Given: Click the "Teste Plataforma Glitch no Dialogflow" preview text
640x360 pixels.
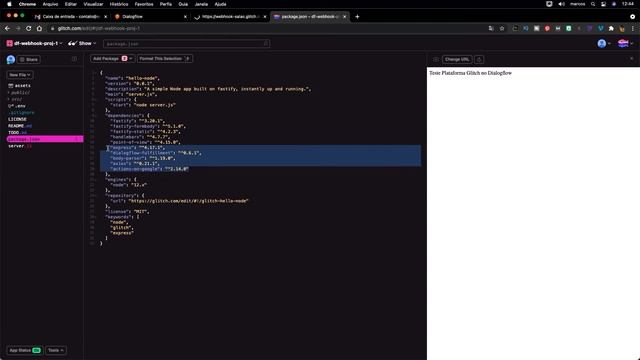Looking at the screenshot, I should point(470,73).
